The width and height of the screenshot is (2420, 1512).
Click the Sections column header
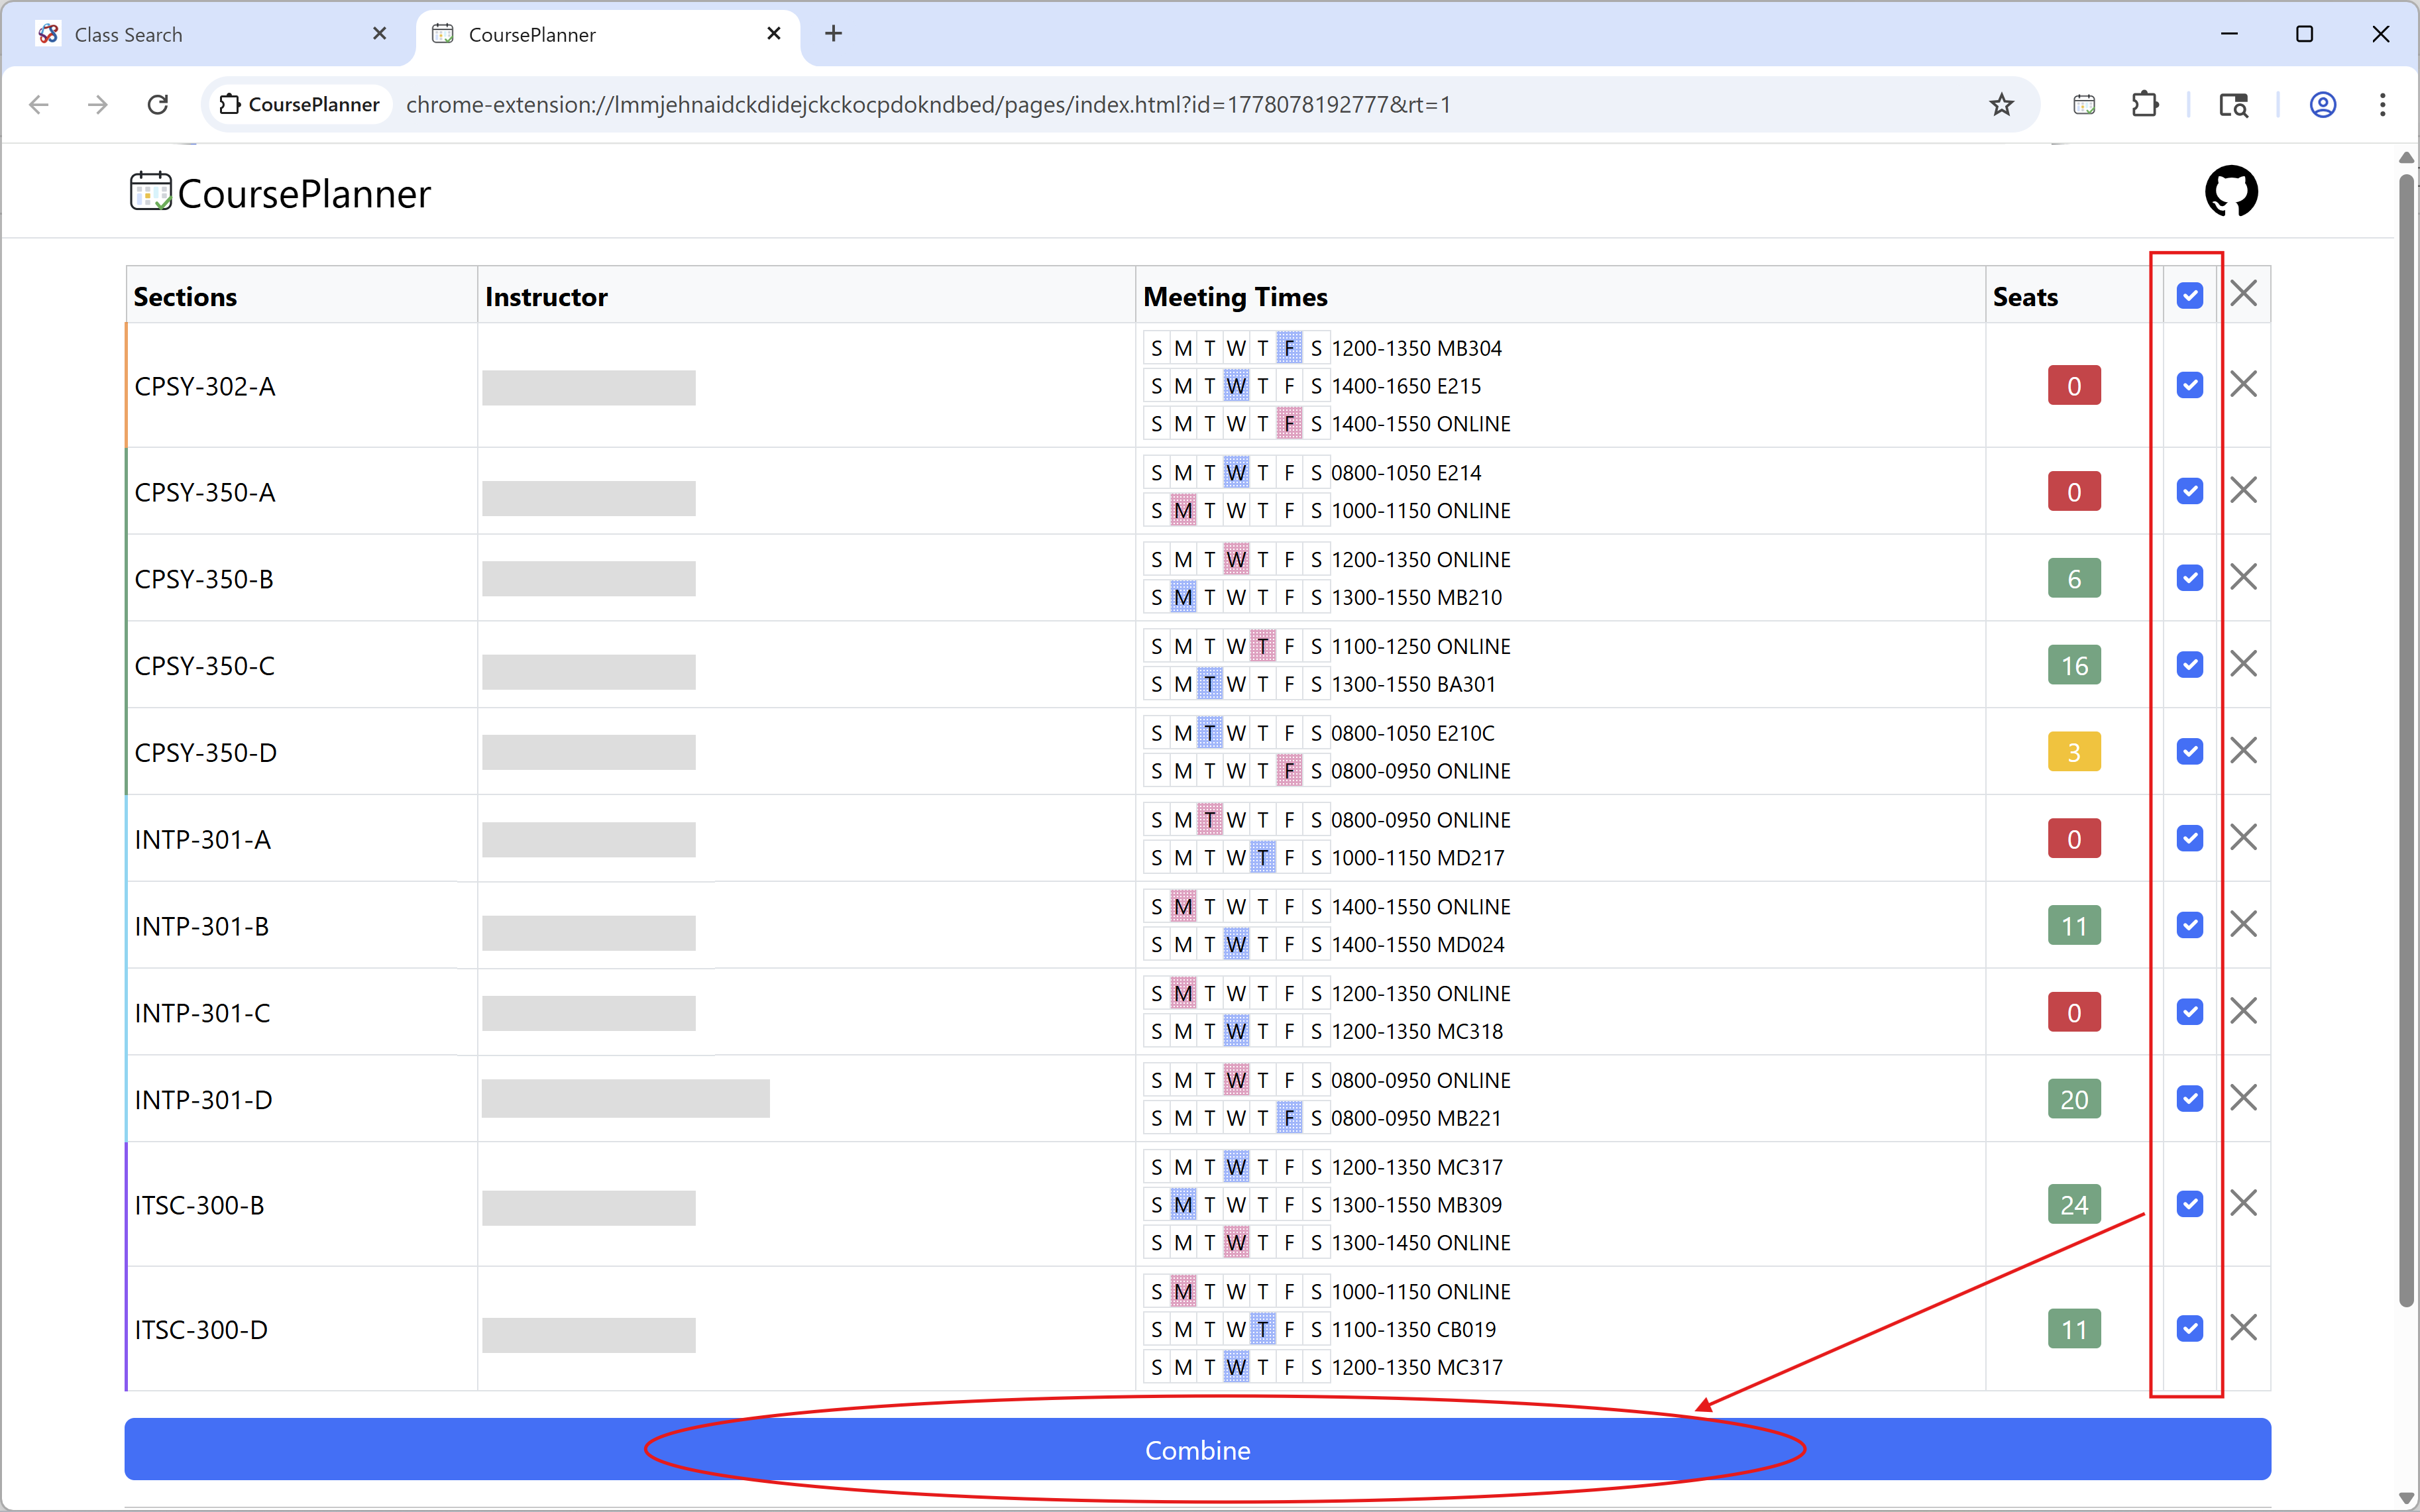pos(185,296)
